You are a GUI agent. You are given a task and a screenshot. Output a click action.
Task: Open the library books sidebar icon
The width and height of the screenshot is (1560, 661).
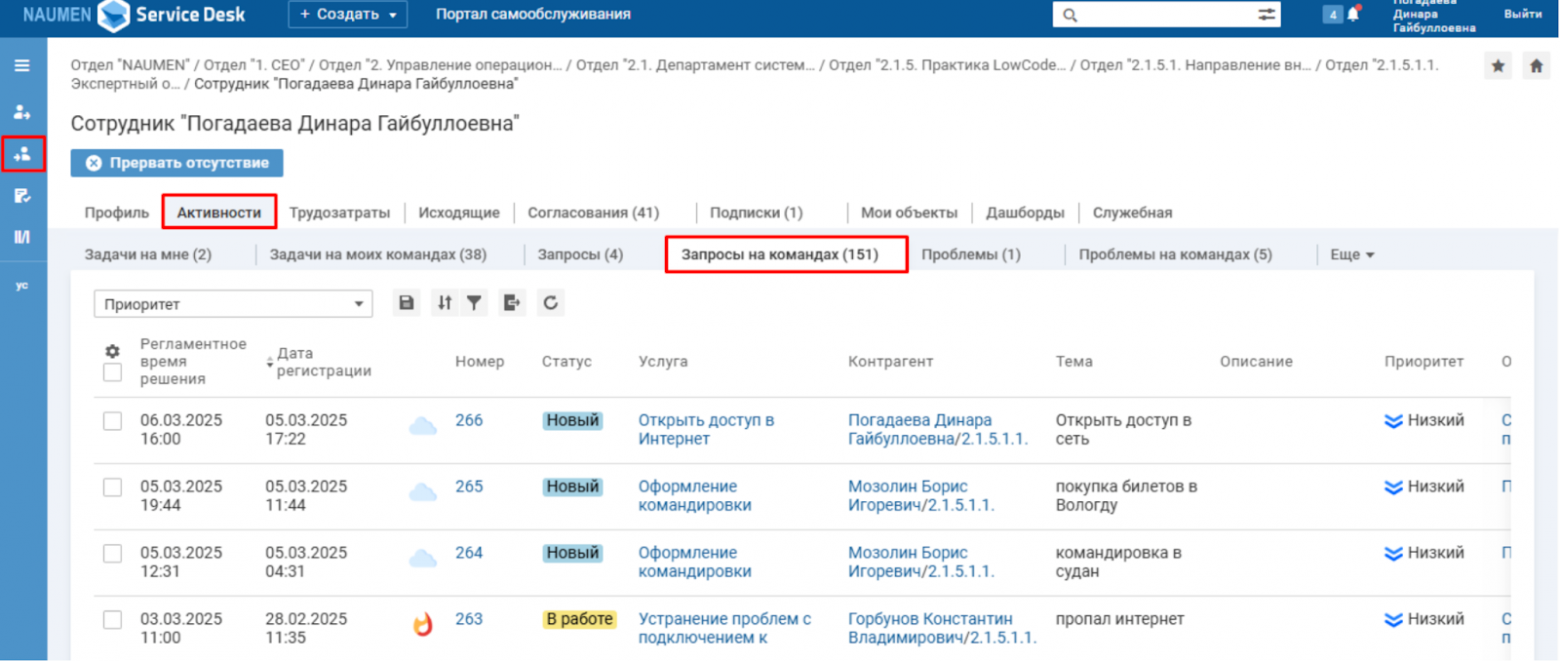click(22, 237)
